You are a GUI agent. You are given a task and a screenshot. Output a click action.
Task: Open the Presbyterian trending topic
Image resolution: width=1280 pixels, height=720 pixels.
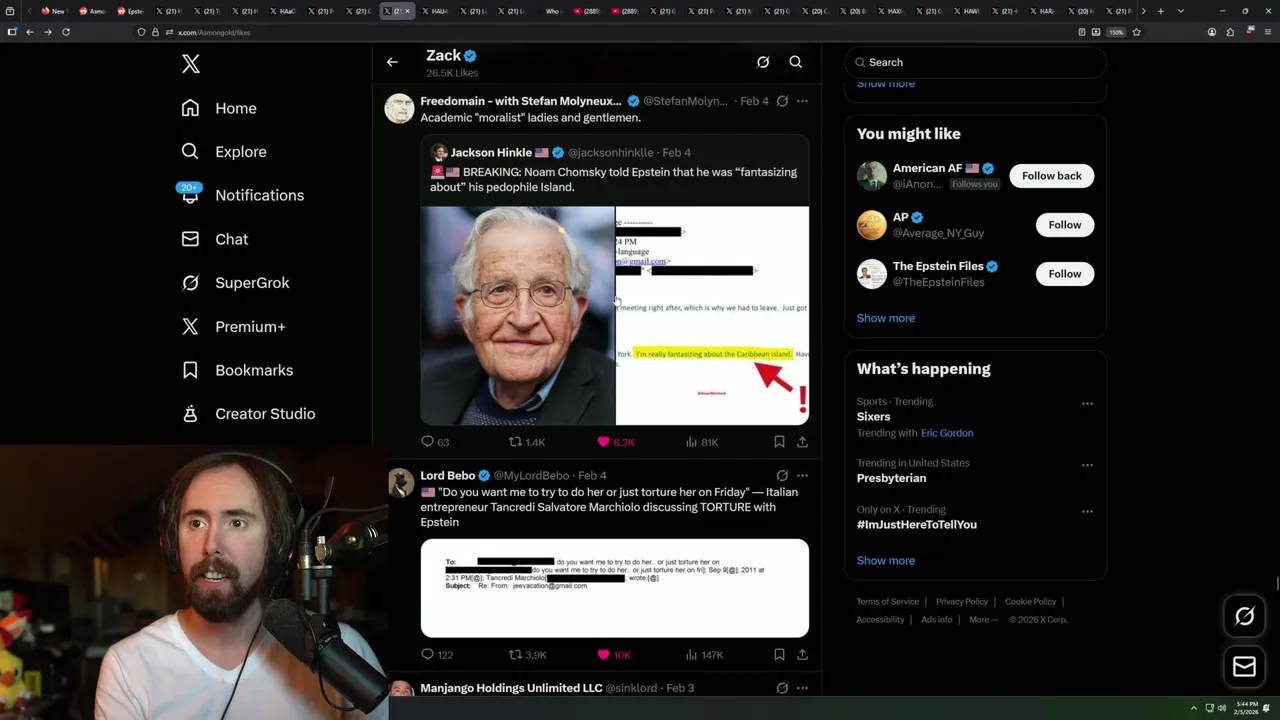[891, 479]
